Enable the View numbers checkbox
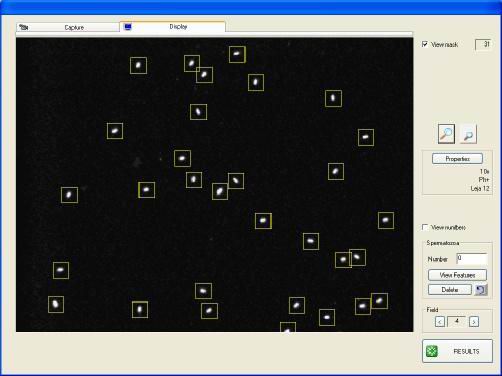 coord(425,227)
